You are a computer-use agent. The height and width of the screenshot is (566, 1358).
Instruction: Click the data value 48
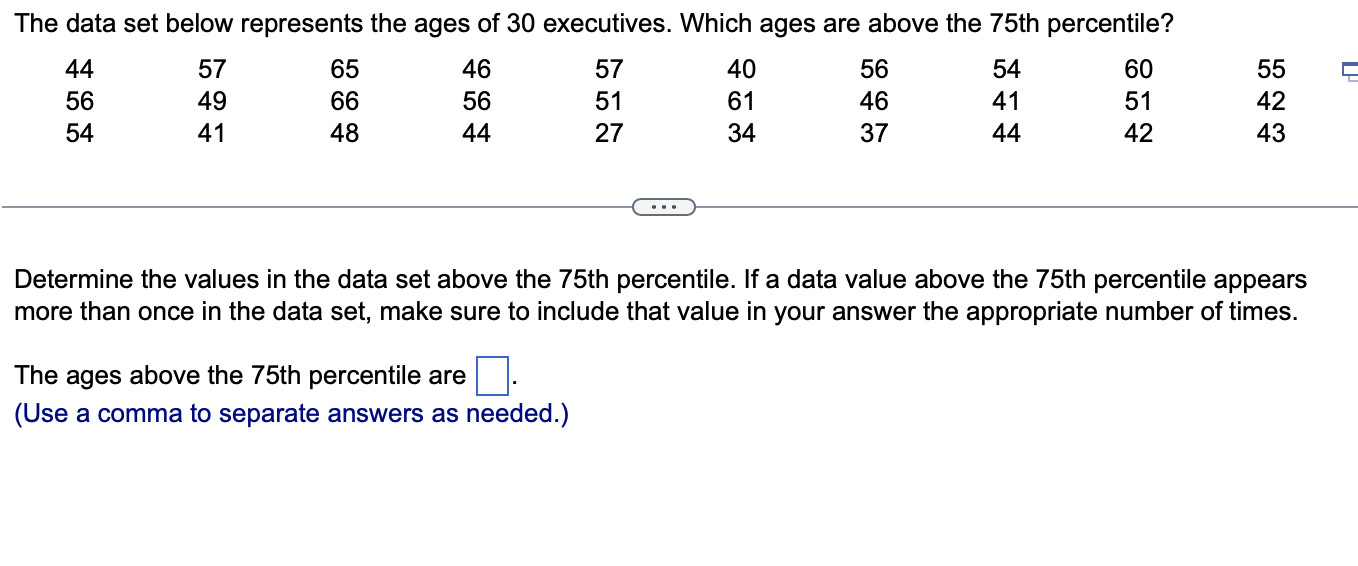[x=344, y=133]
